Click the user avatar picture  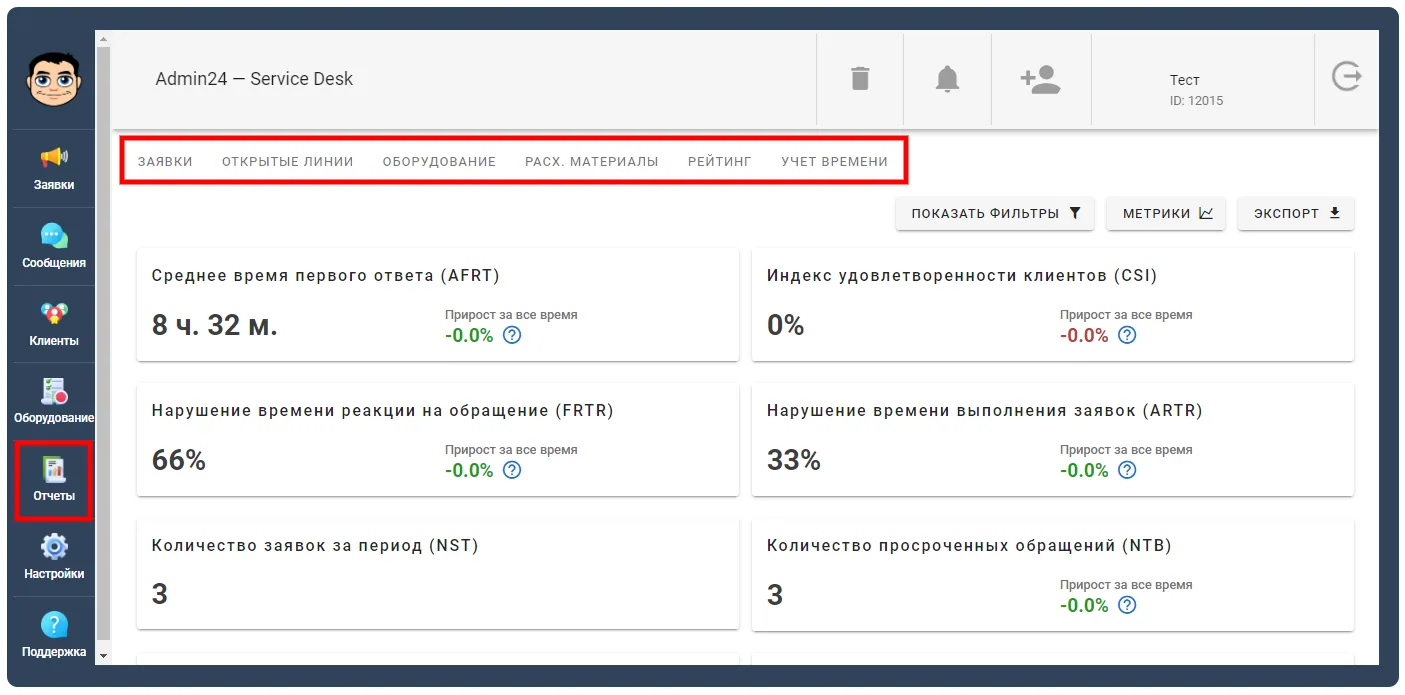click(x=54, y=79)
